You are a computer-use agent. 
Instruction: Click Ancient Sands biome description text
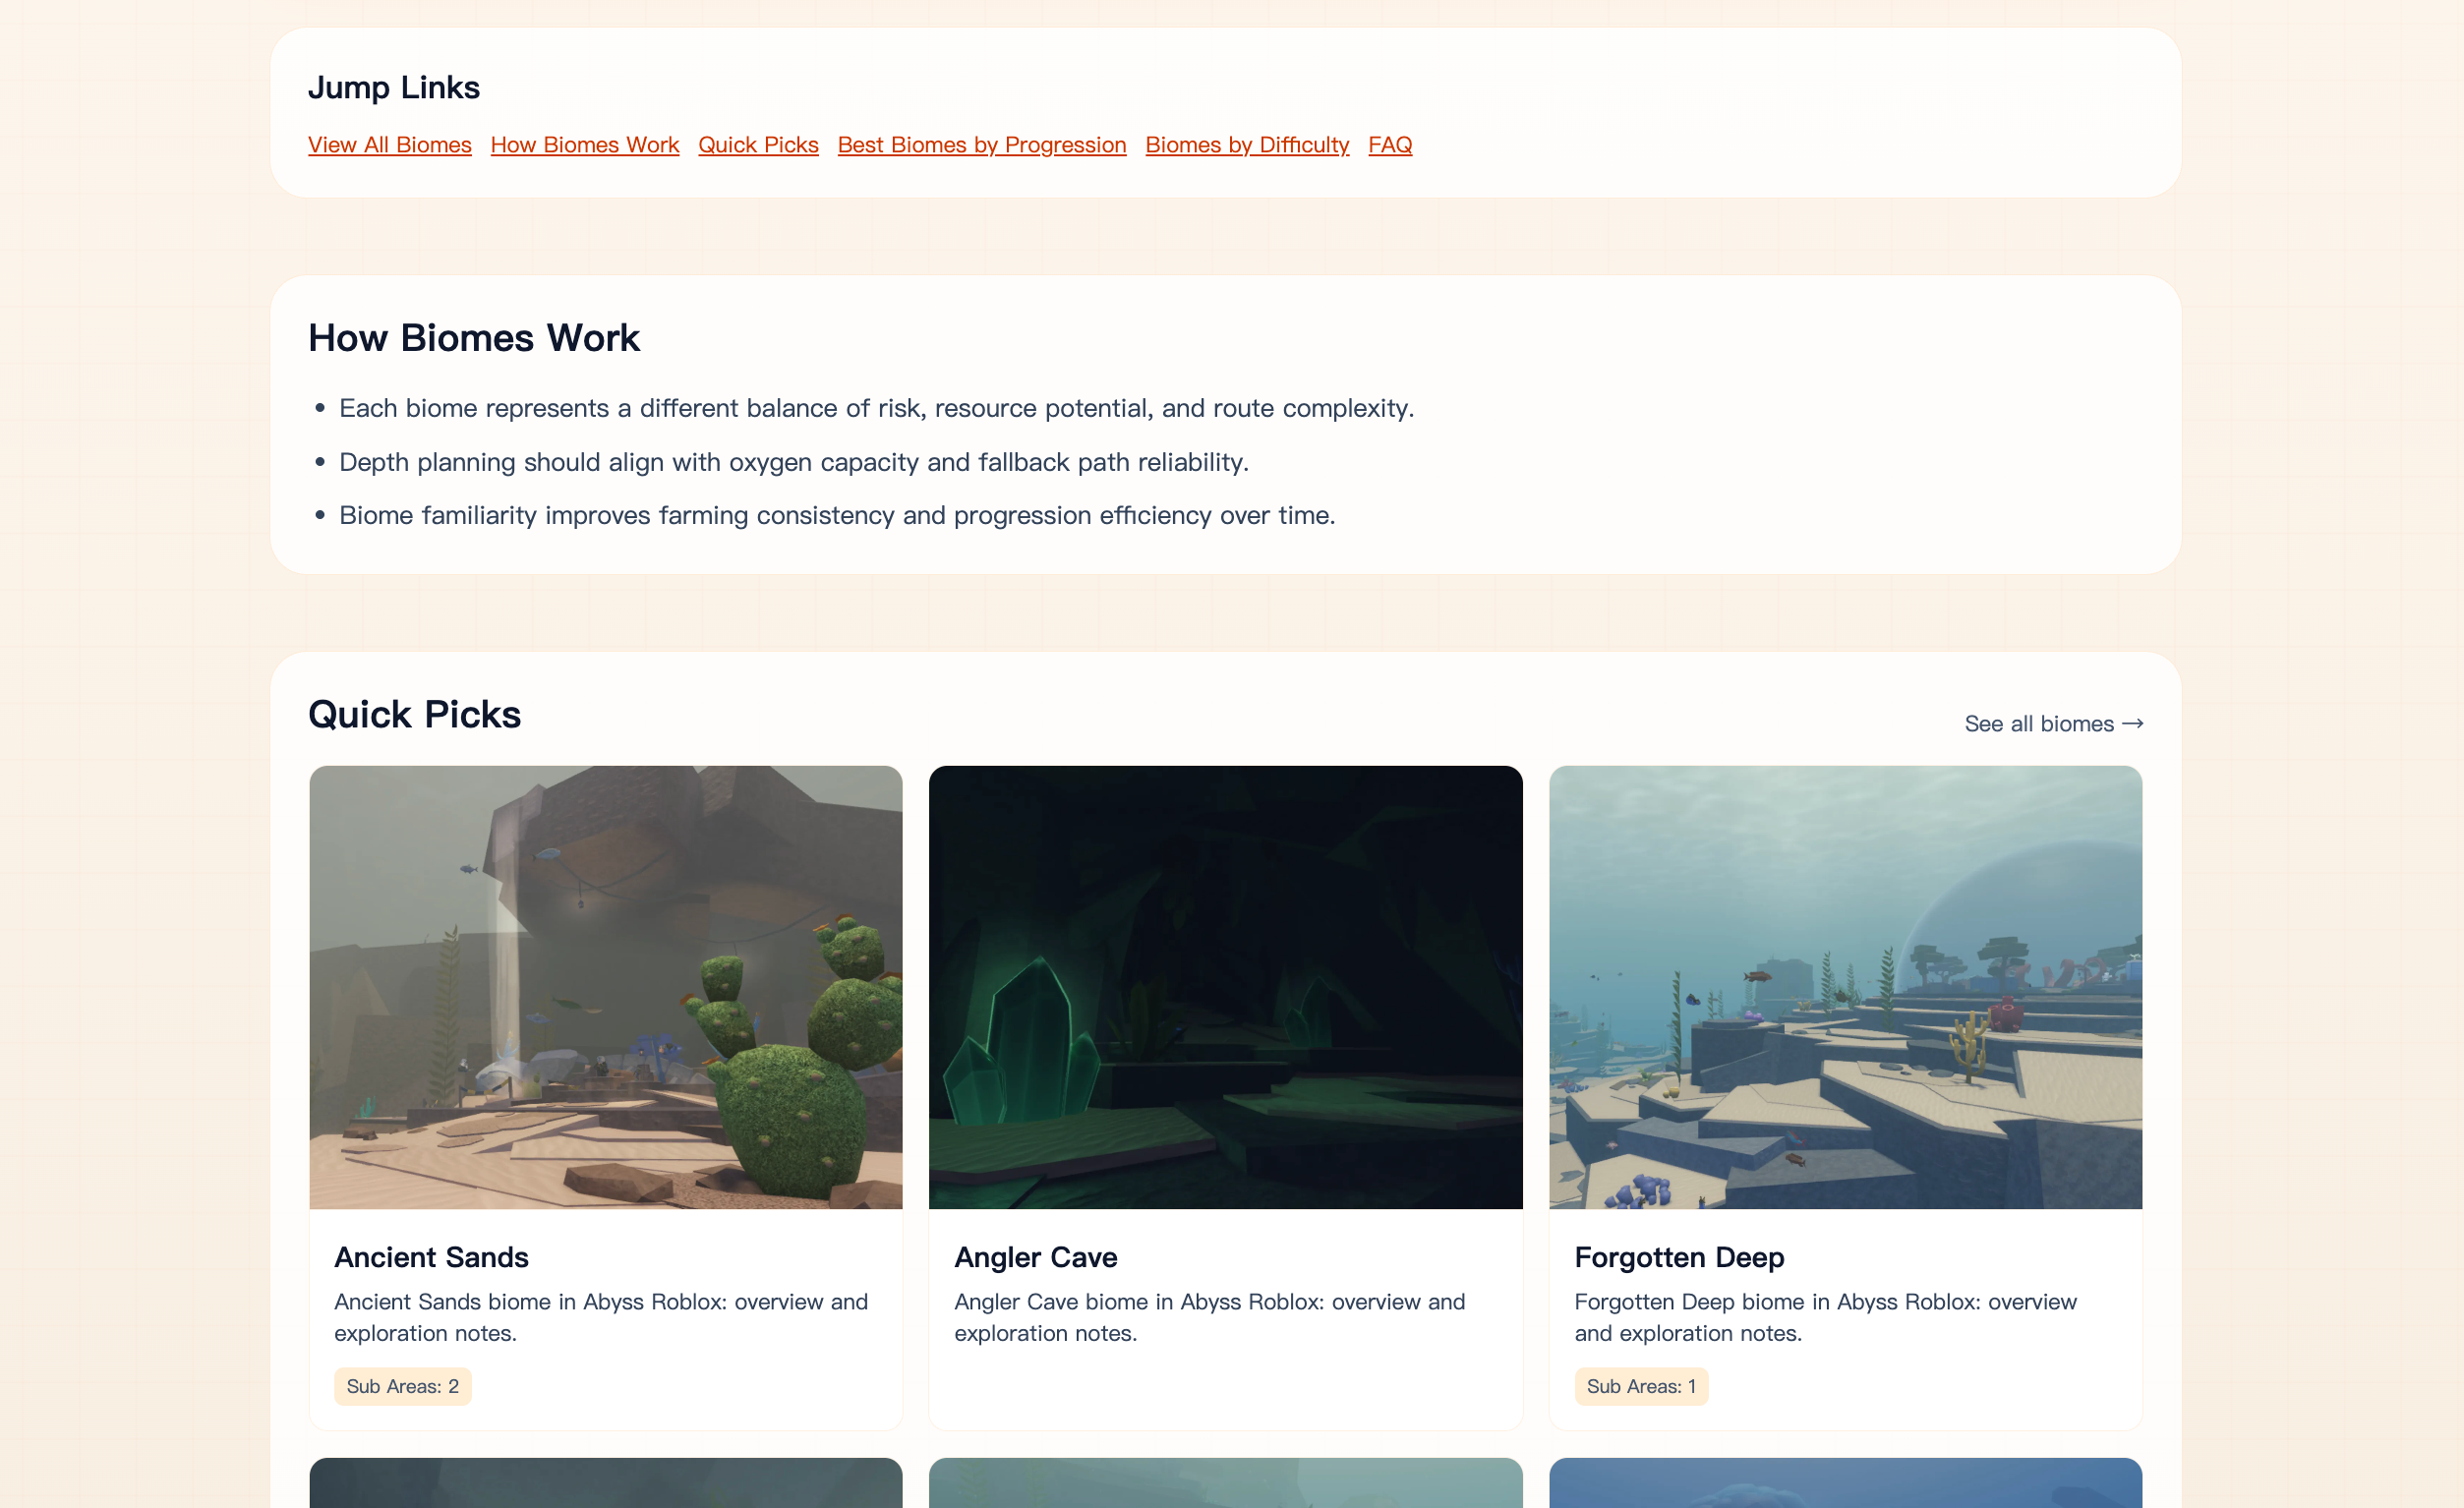coord(600,1316)
